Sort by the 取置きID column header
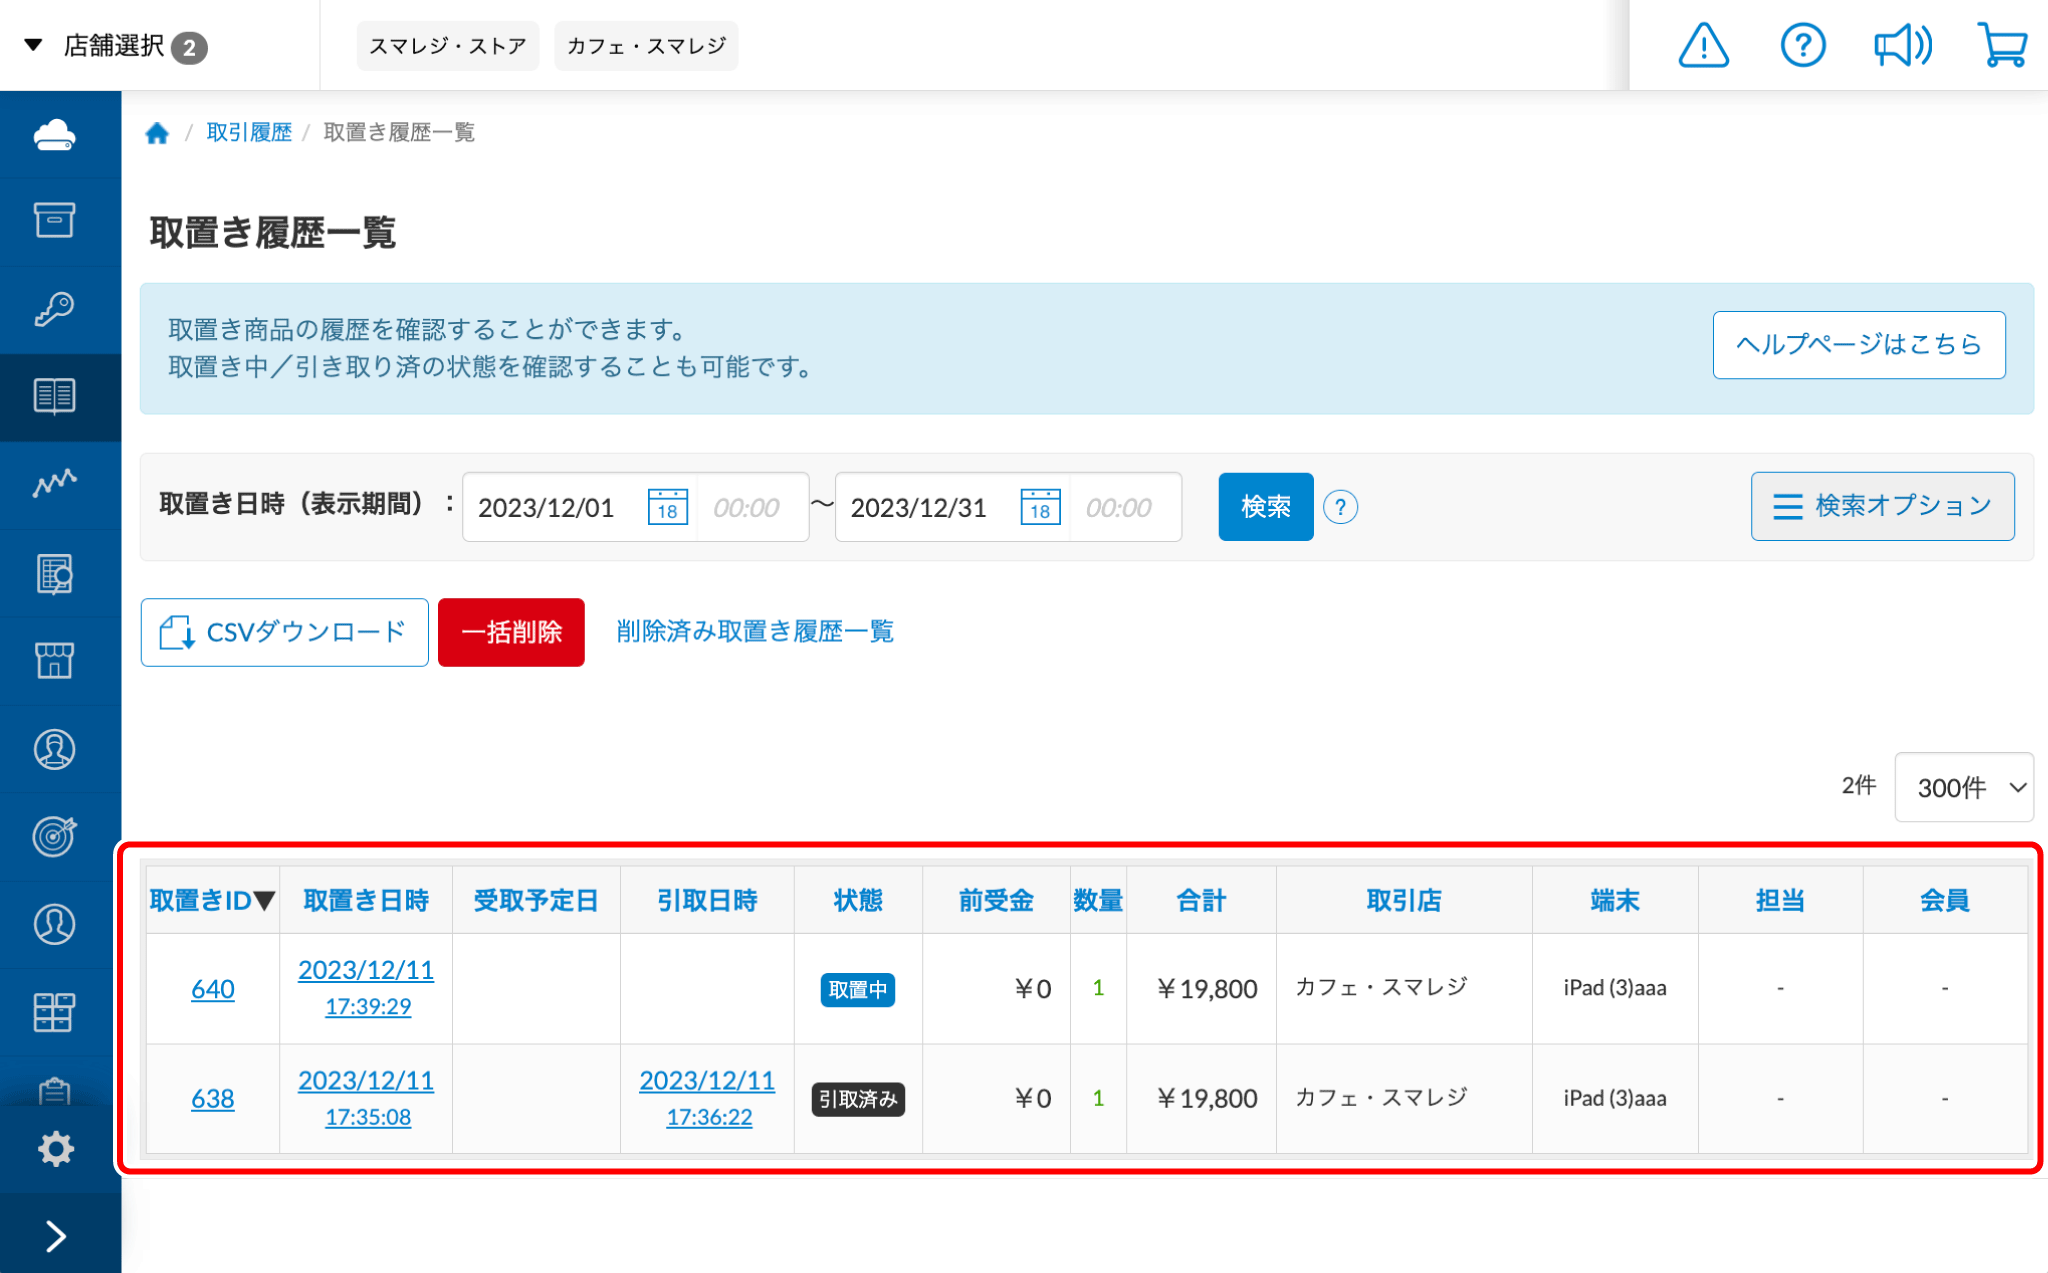 (212, 900)
